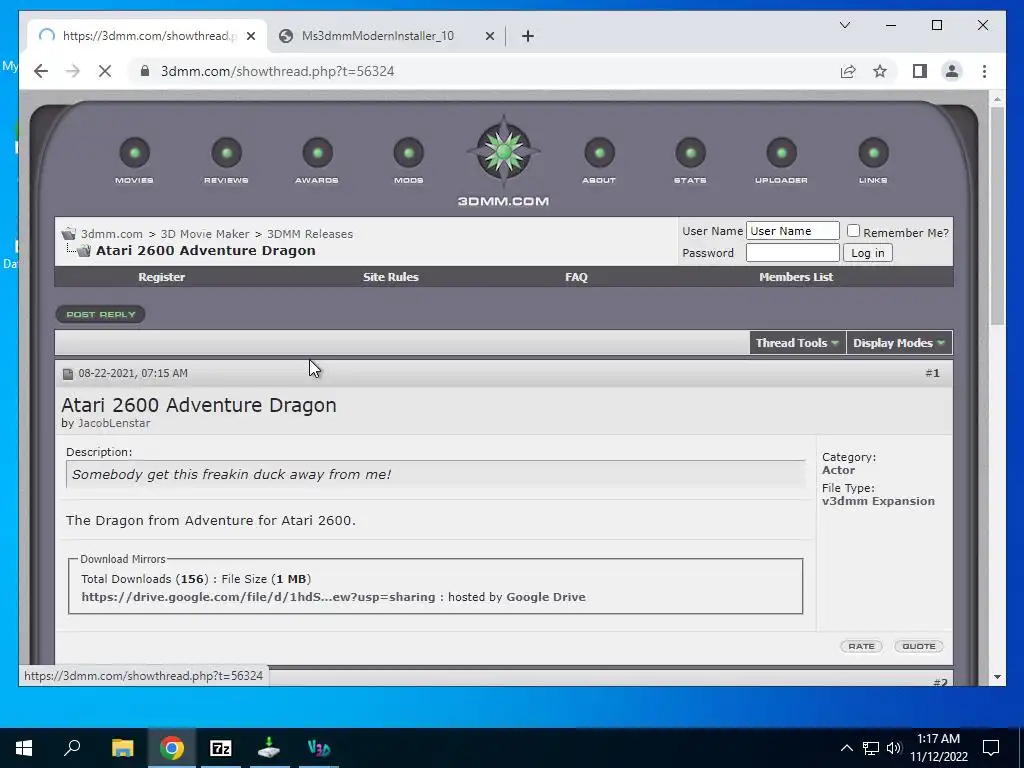Open the volume control in system tray
This screenshot has width=1024, height=768.
tap(894, 748)
